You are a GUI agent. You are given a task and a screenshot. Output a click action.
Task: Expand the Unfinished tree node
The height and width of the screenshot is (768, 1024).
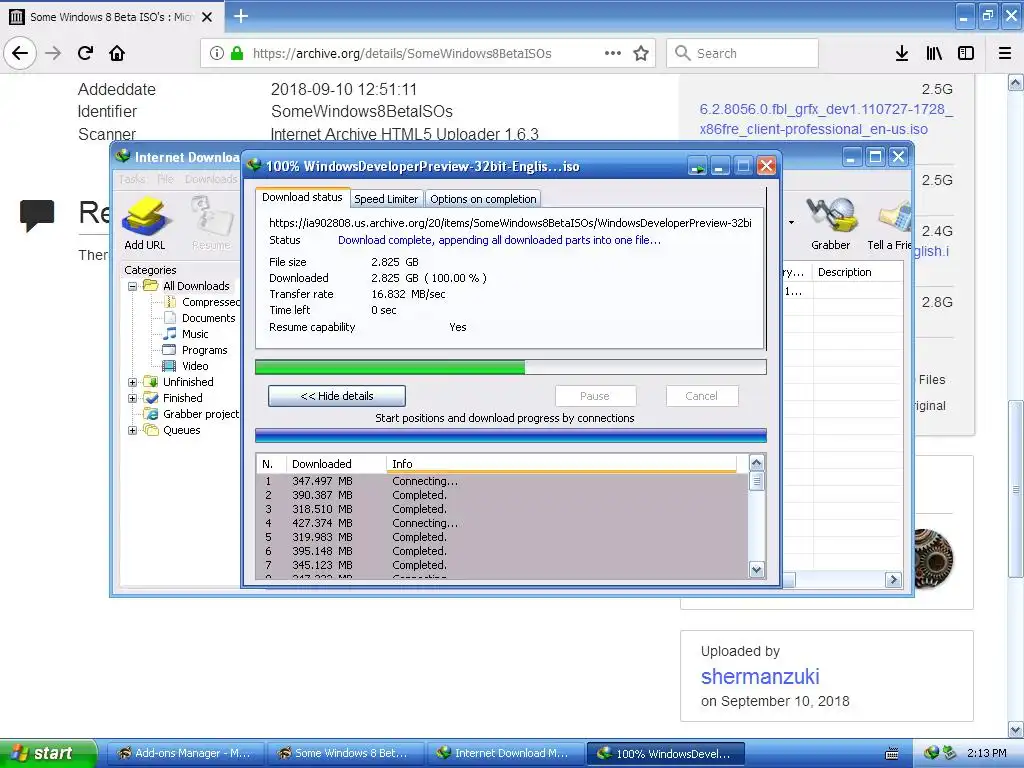click(133, 382)
